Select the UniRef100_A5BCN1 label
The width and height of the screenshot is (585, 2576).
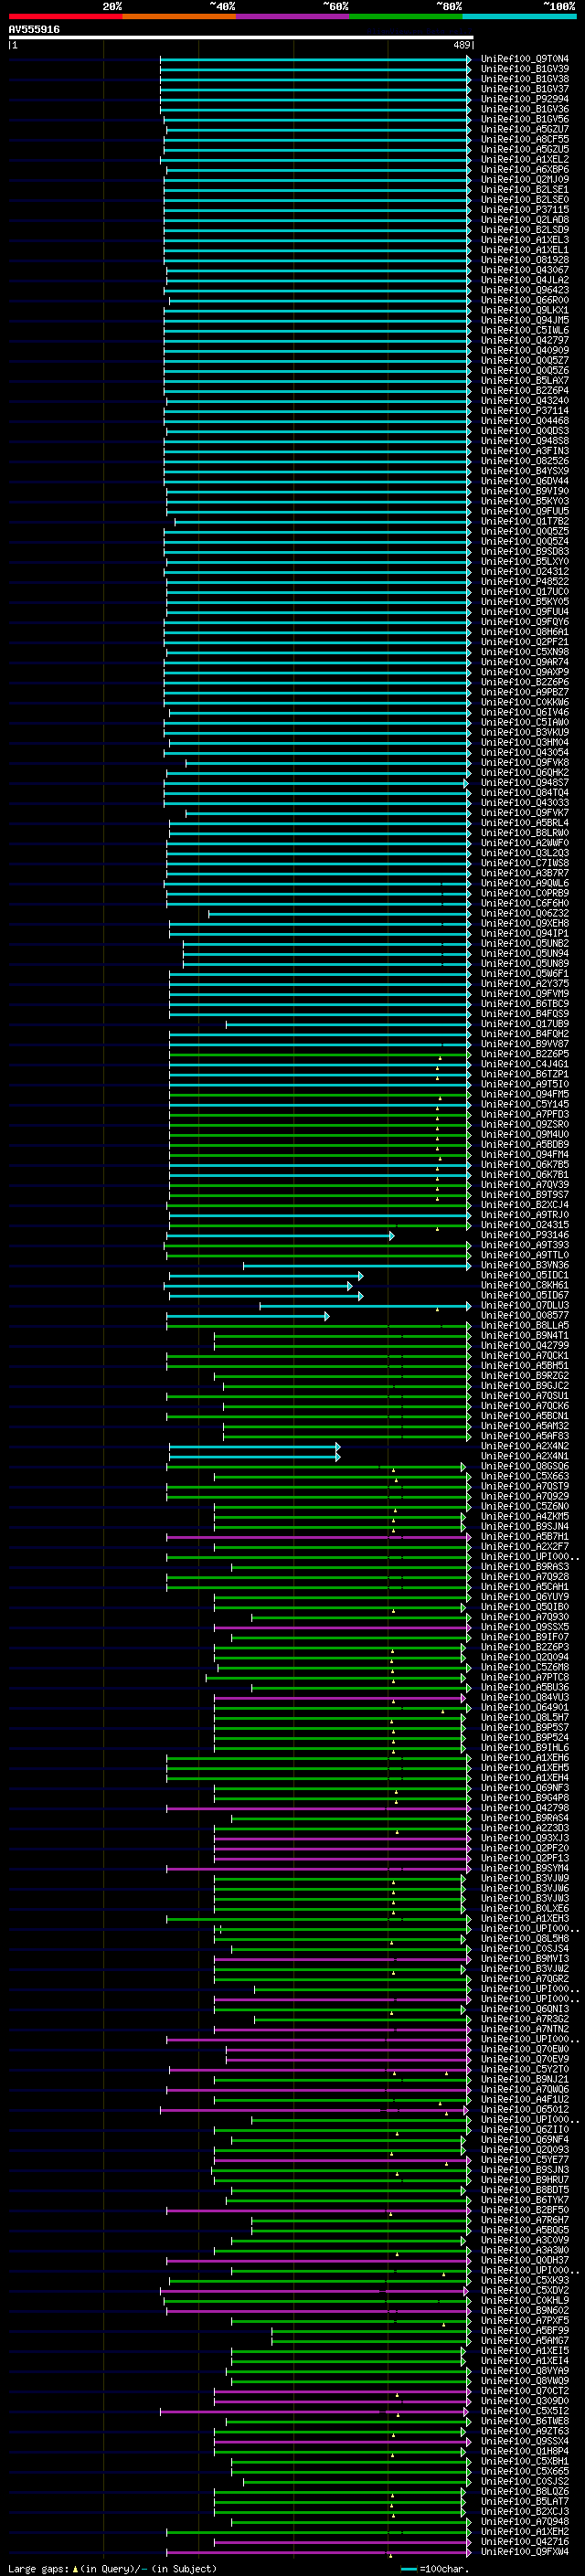coord(525,1417)
